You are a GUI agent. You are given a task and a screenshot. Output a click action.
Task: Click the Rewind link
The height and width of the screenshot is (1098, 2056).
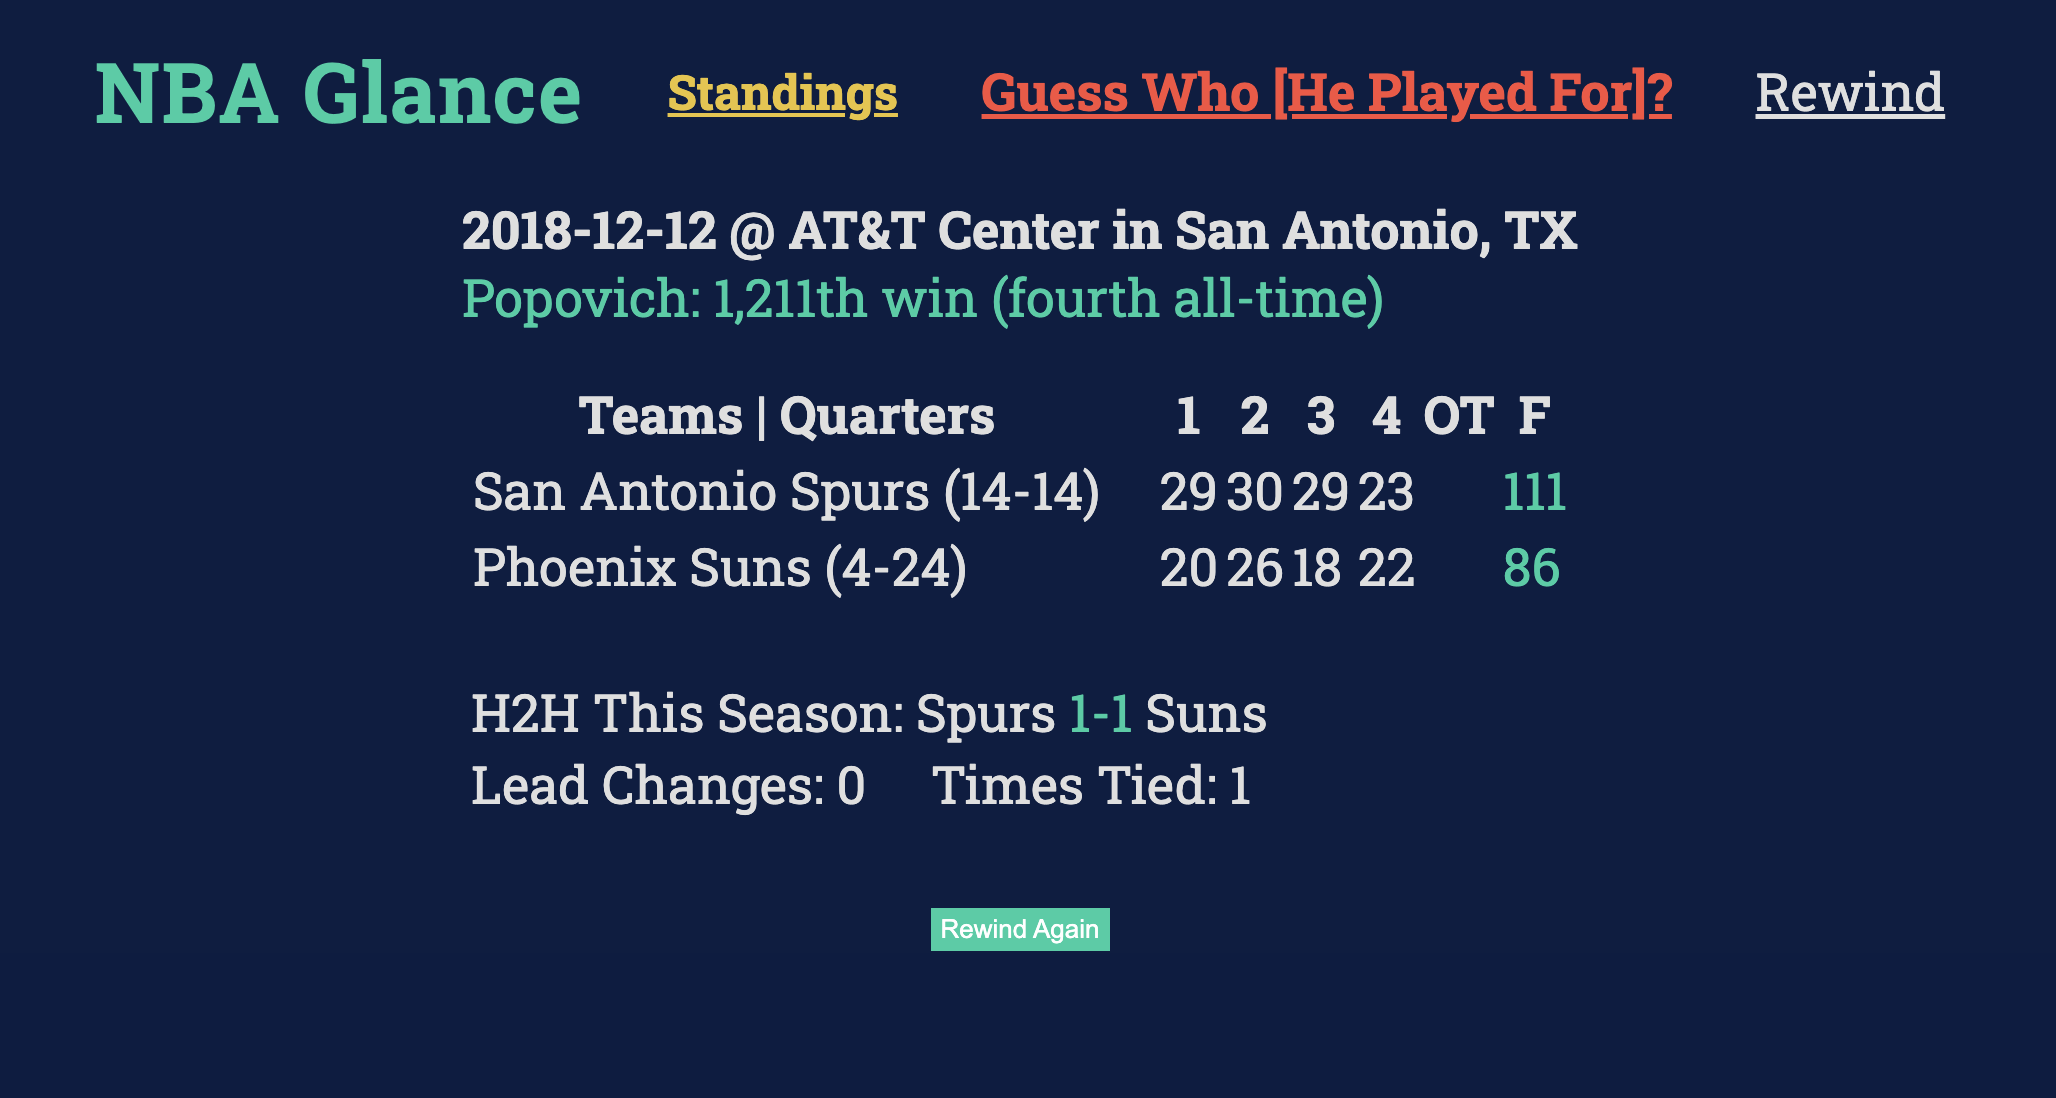[x=1849, y=95]
